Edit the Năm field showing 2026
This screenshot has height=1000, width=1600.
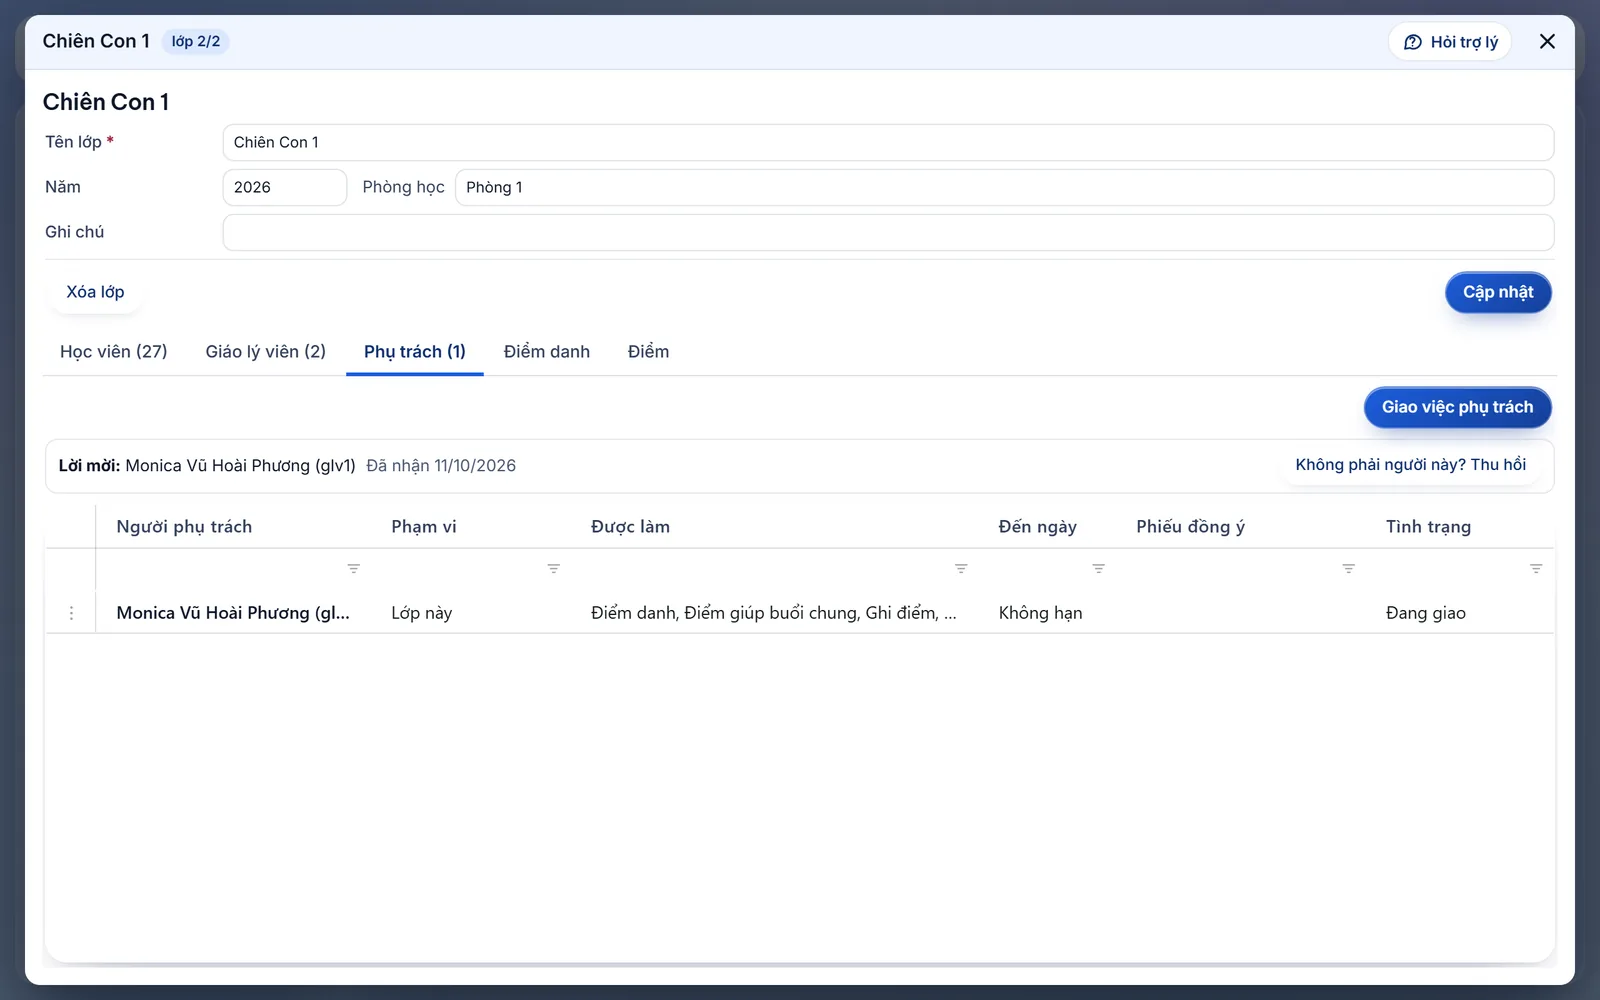click(x=285, y=187)
